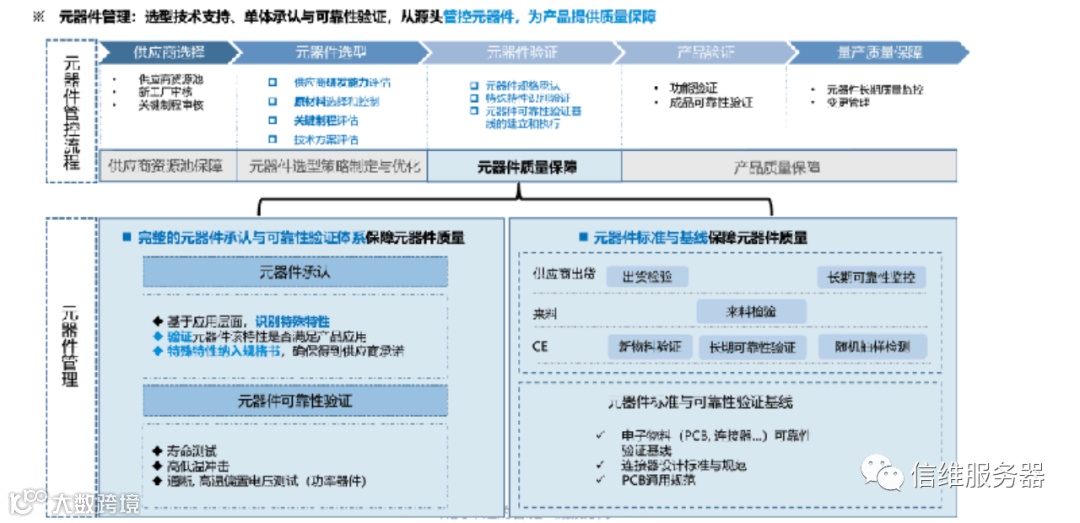The image size is (1080, 523).
Task: Click the 成品可靠性验证 bullet
Action: pyautogui.click(x=711, y=102)
